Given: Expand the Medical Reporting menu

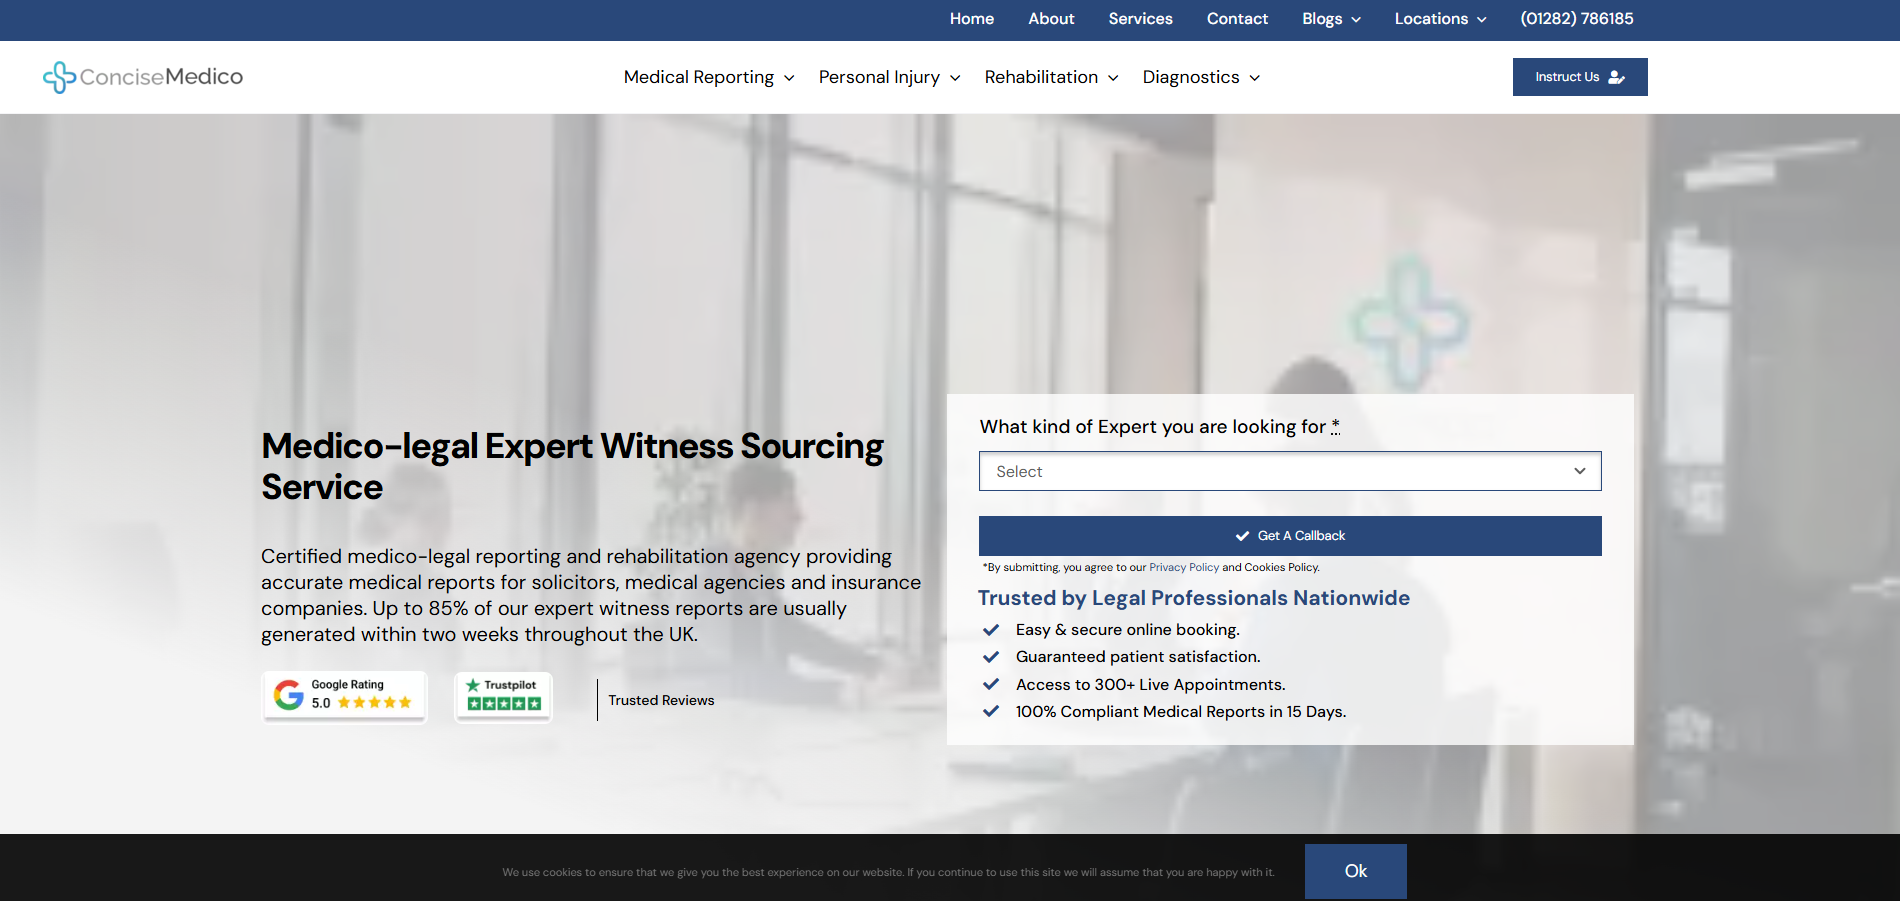Looking at the screenshot, I should (709, 77).
